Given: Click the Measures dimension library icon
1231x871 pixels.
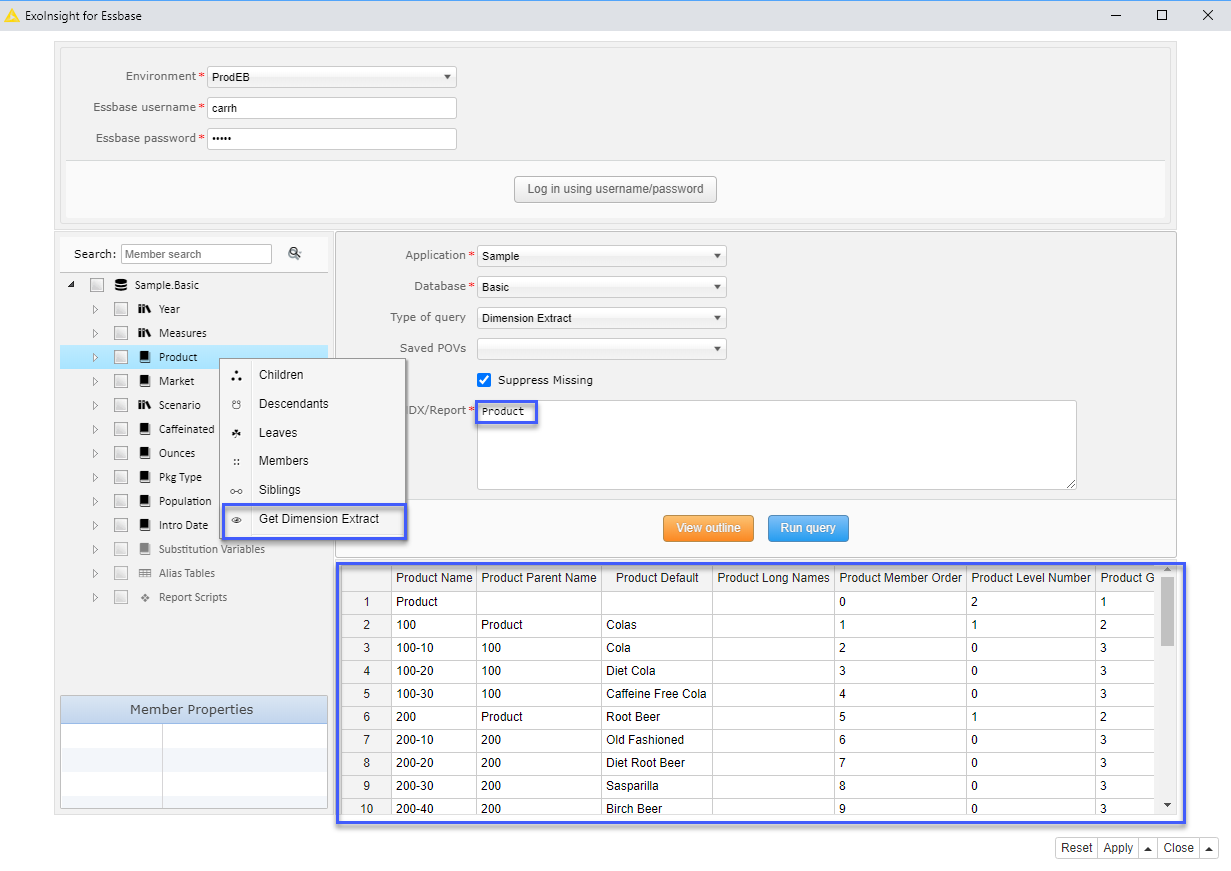Looking at the screenshot, I should tap(145, 333).
